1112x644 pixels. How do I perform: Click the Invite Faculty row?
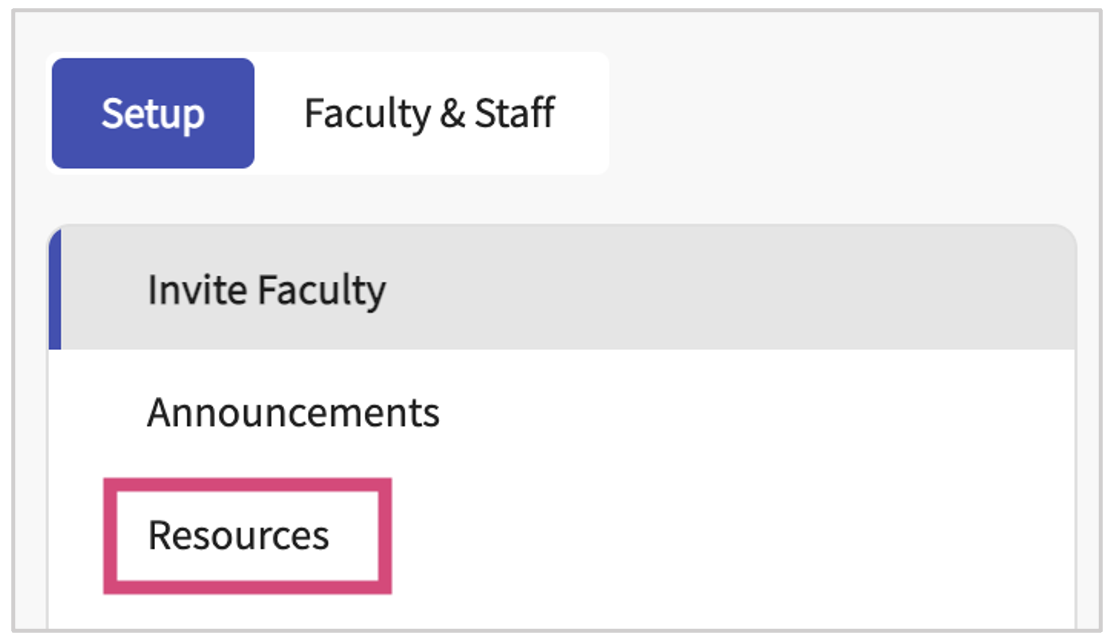point(560,291)
